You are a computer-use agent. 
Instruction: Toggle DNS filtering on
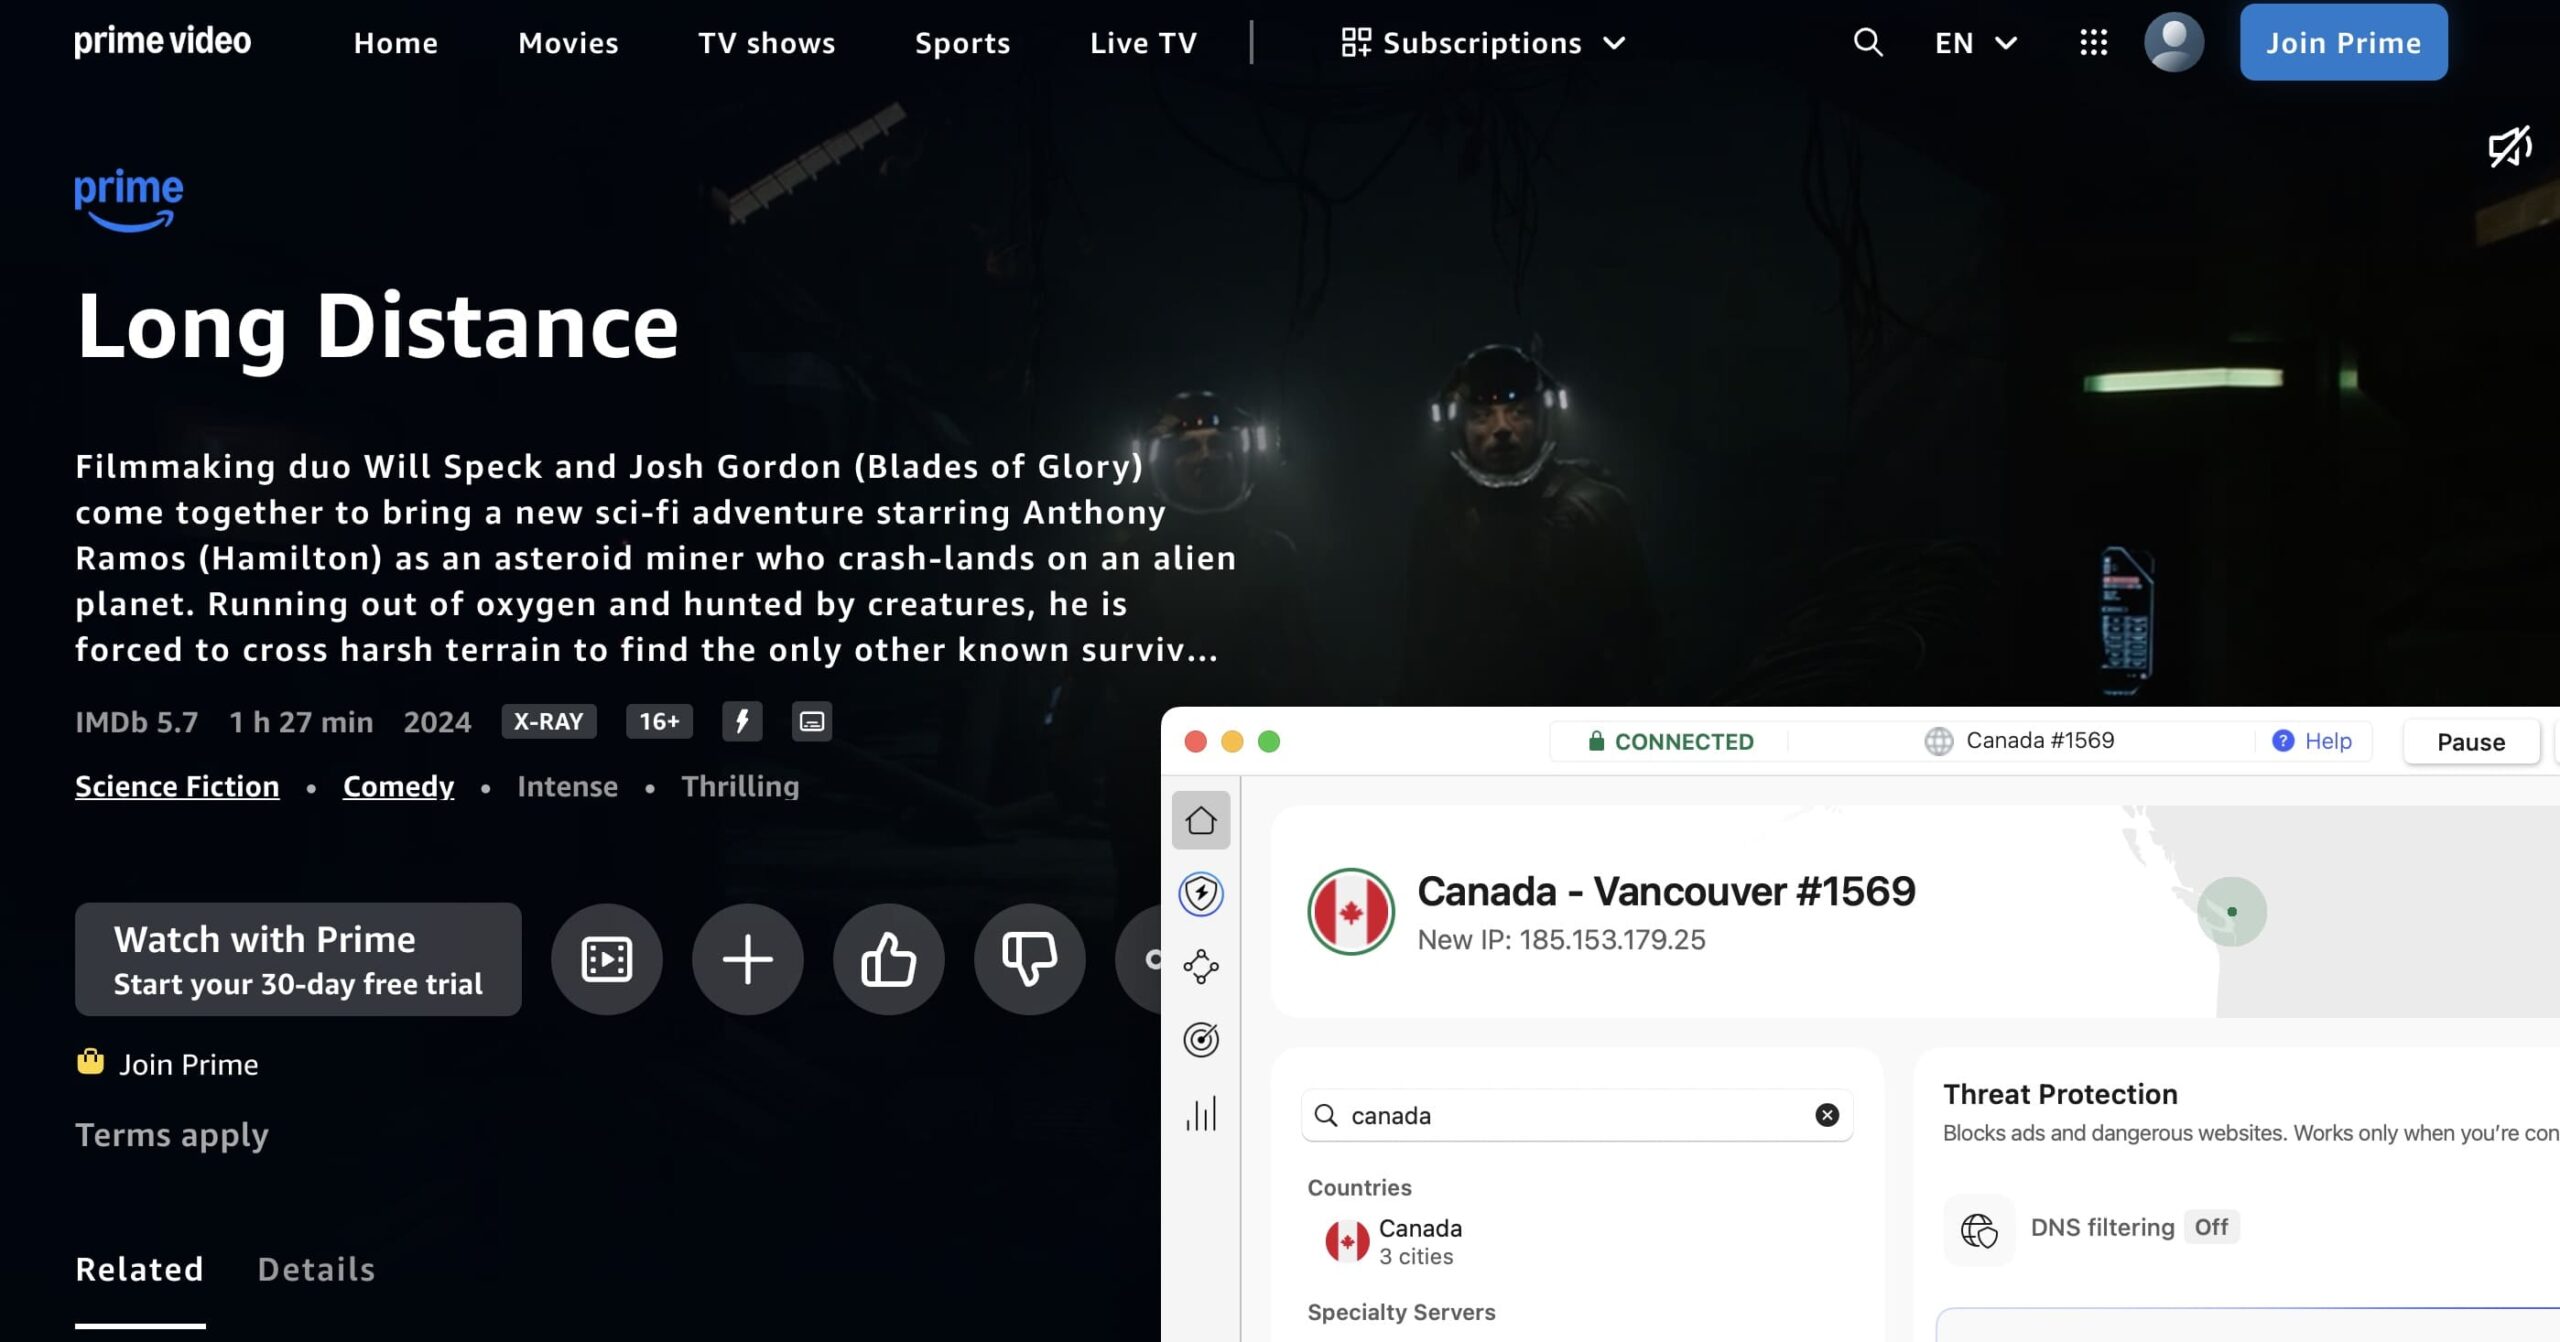tap(2211, 1227)
